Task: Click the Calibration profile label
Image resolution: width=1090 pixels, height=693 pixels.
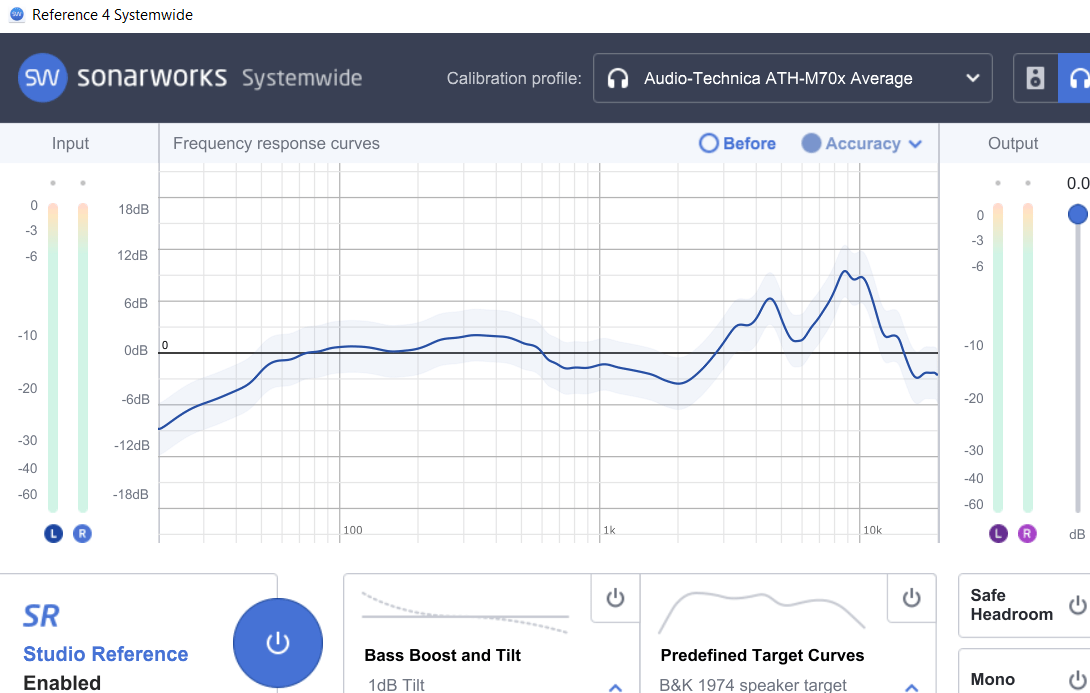Action: tap(514, 79)
